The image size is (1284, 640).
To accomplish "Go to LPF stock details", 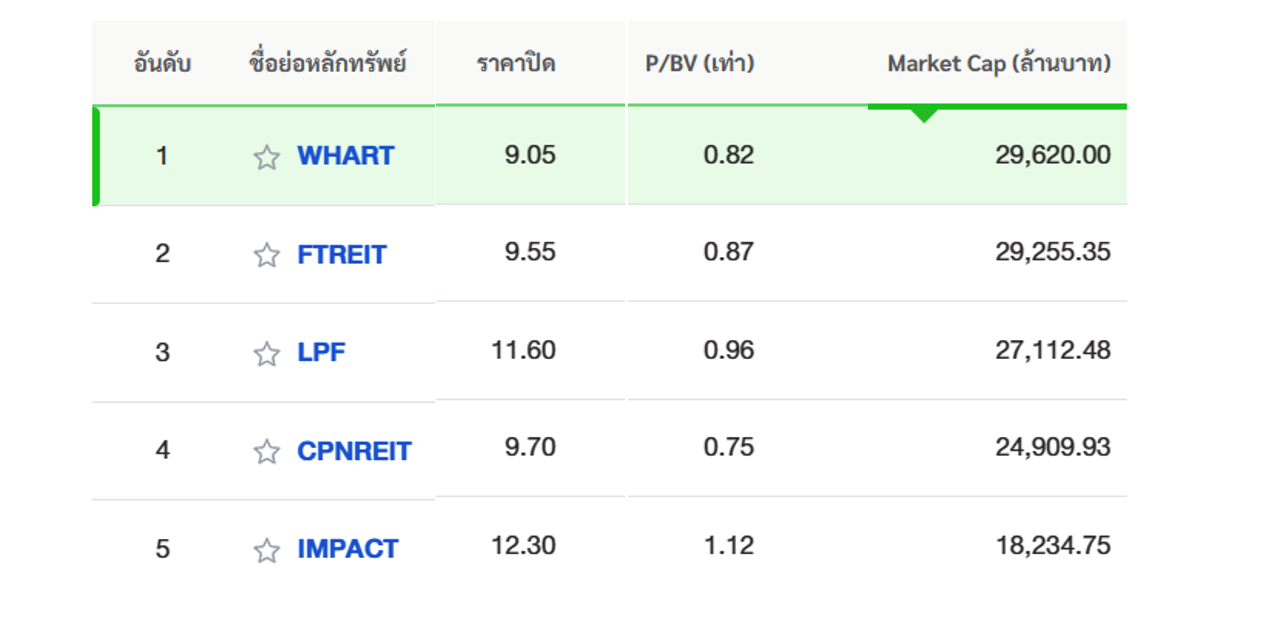I will (321, 353).
